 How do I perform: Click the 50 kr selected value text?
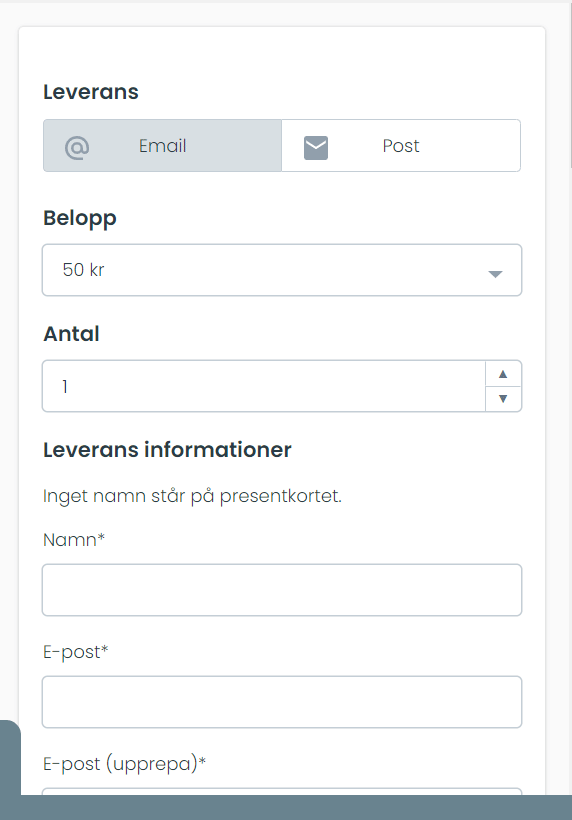84,270
